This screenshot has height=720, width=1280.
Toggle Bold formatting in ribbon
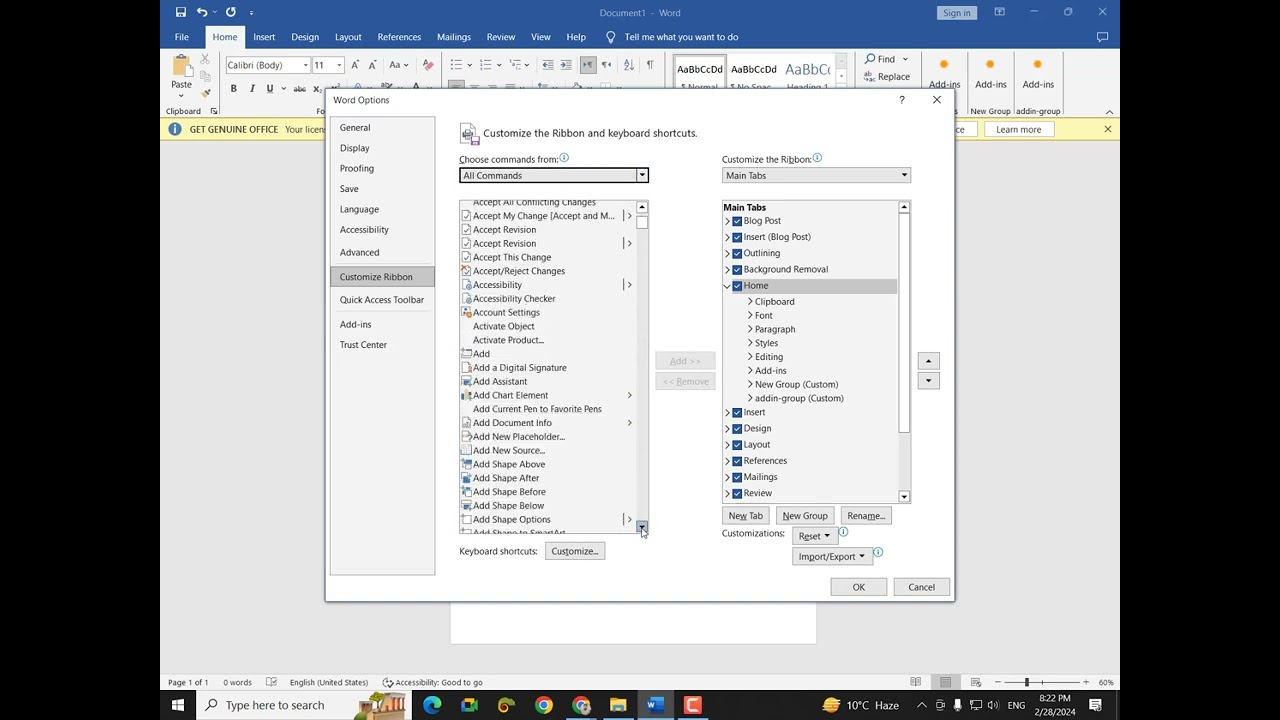pos(233,89)
